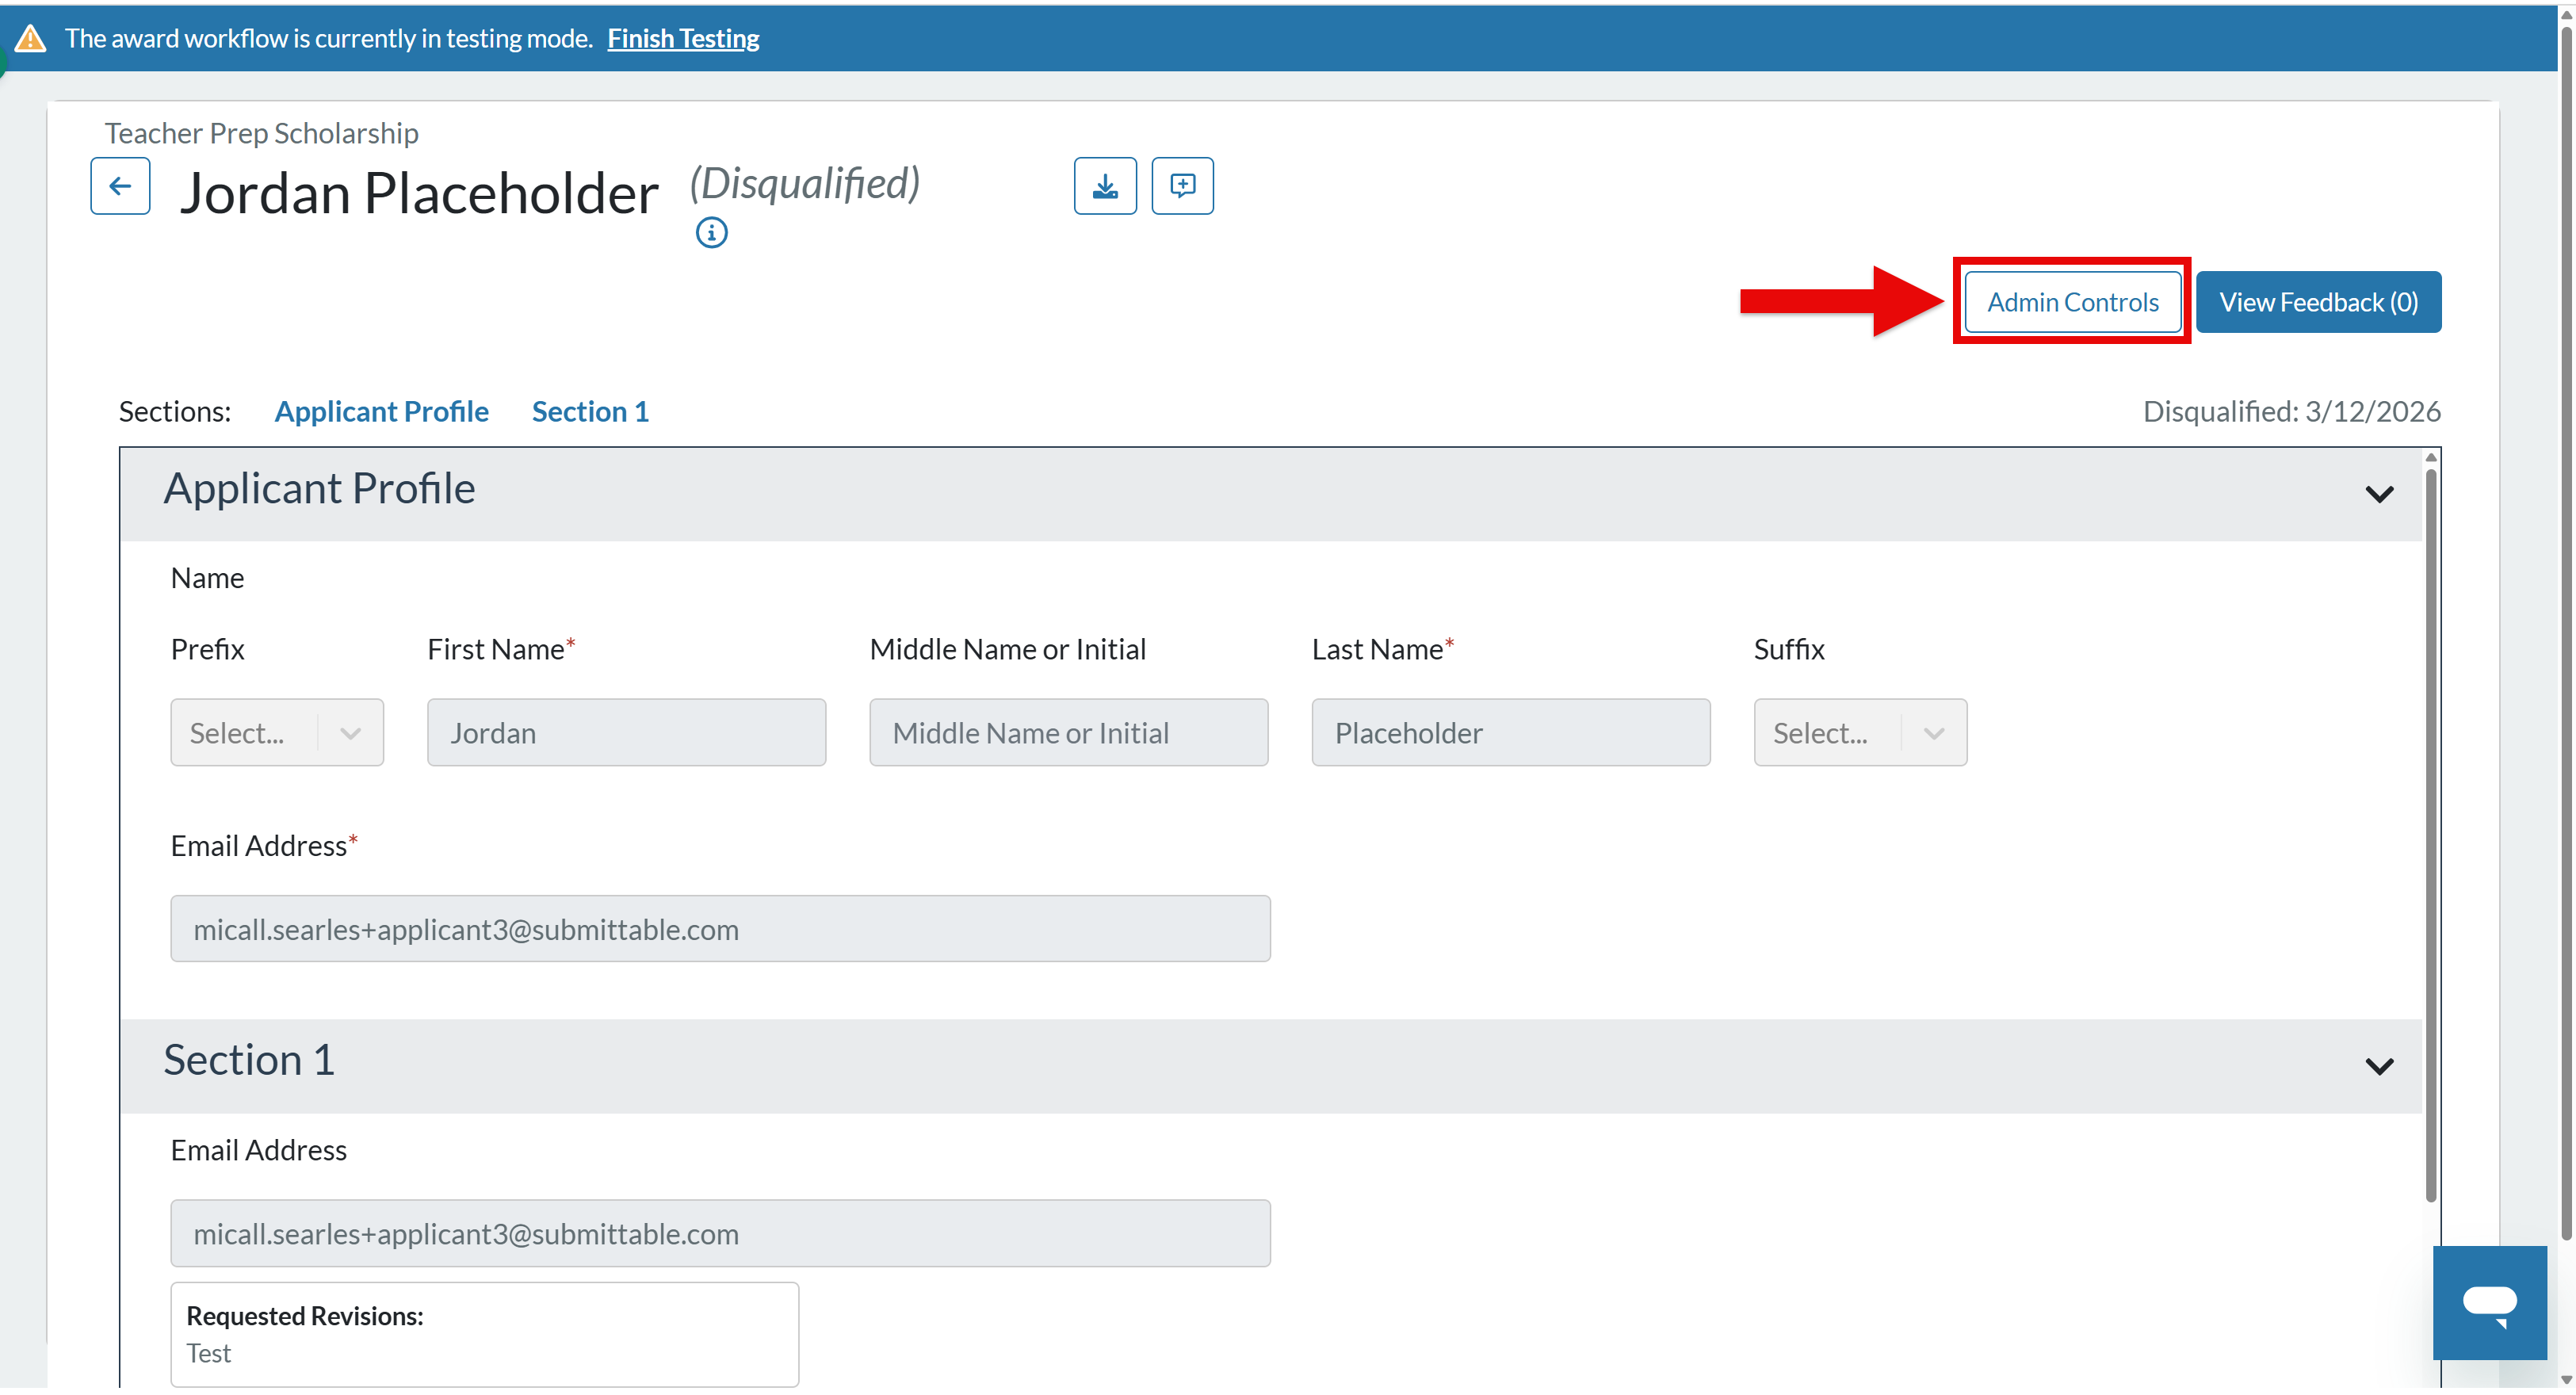Collapse the Applicant Profile section chevron
Viewport: 2576px width, 1395px height.
click(2379, 494)
